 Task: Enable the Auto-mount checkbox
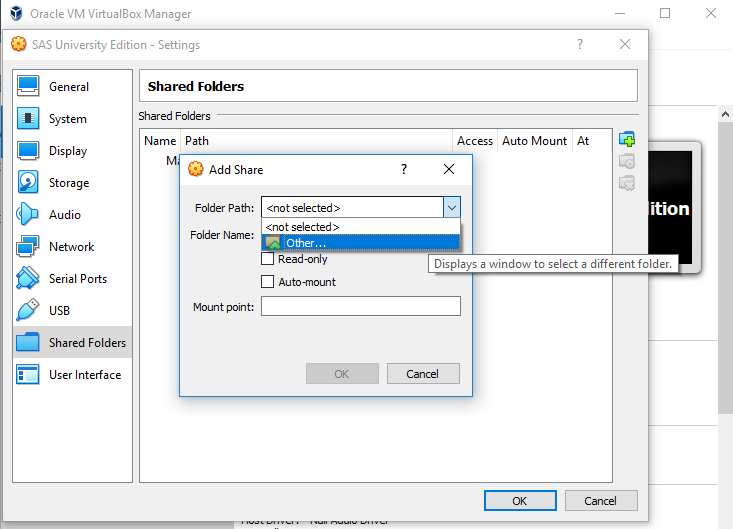coord(267,281)
